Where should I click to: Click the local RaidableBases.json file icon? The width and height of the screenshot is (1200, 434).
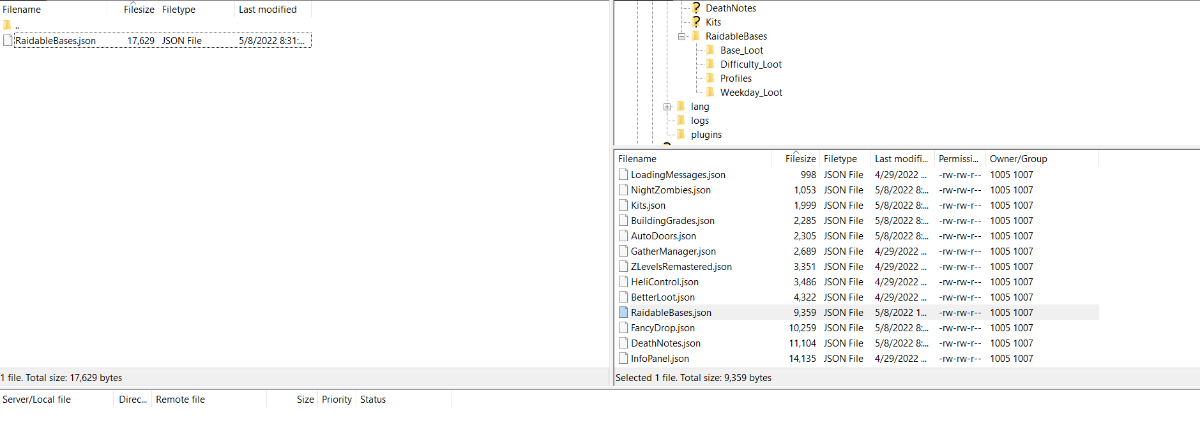pos(8,41)
